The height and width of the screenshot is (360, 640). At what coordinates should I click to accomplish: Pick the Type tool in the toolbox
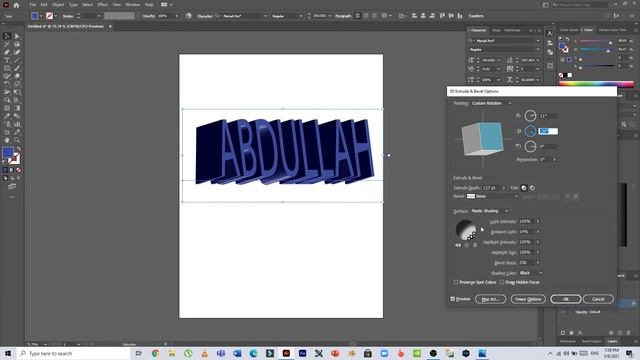point(7,60)
